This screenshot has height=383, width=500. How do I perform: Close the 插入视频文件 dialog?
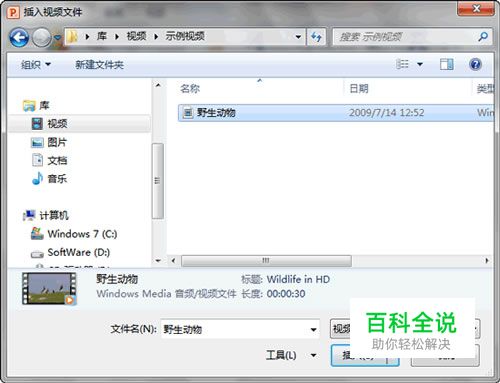click(x=476, y=9)
